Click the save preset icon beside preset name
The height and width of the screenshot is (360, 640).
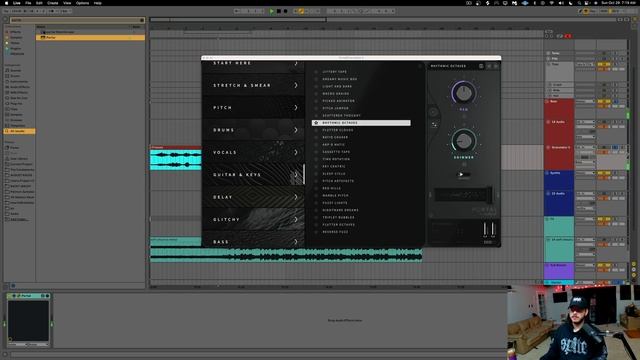481,66
